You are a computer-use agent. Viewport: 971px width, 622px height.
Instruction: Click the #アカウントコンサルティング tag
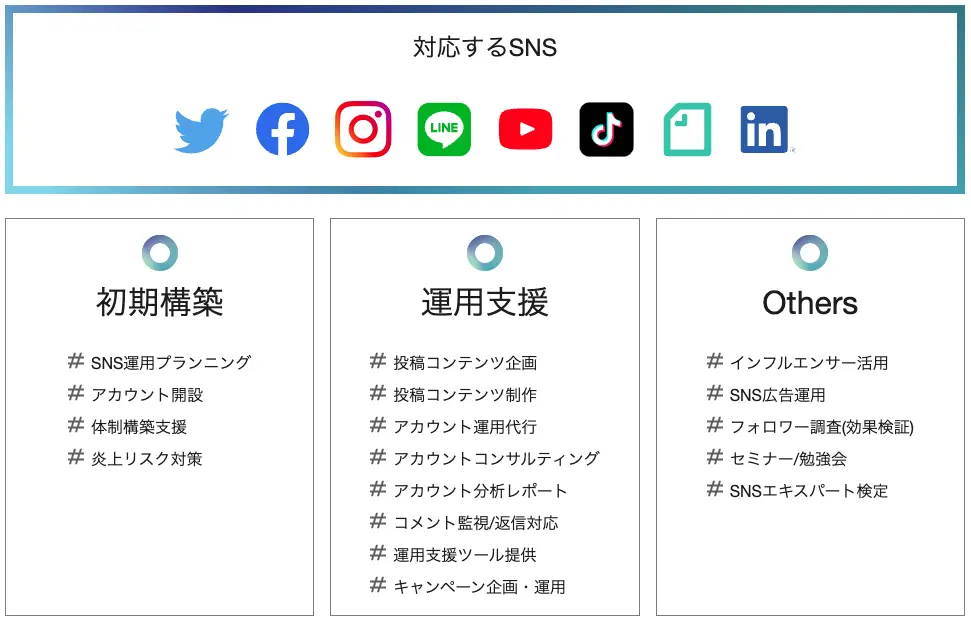pos(484,458)
